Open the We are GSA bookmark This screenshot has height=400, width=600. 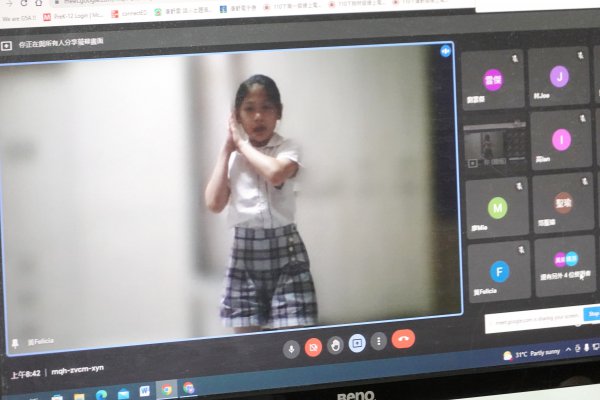coord(18,18)
